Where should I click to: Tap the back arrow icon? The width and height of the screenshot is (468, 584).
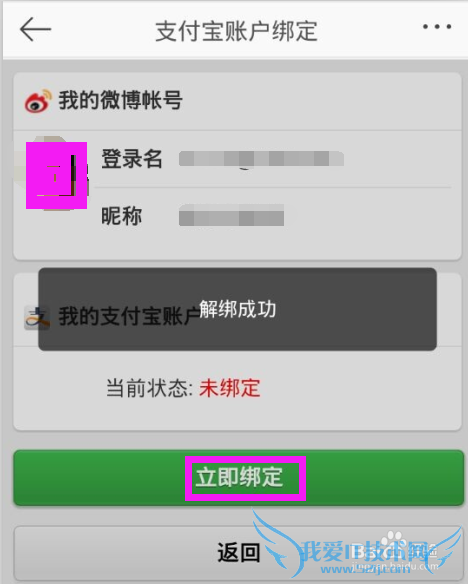(35, 29)
